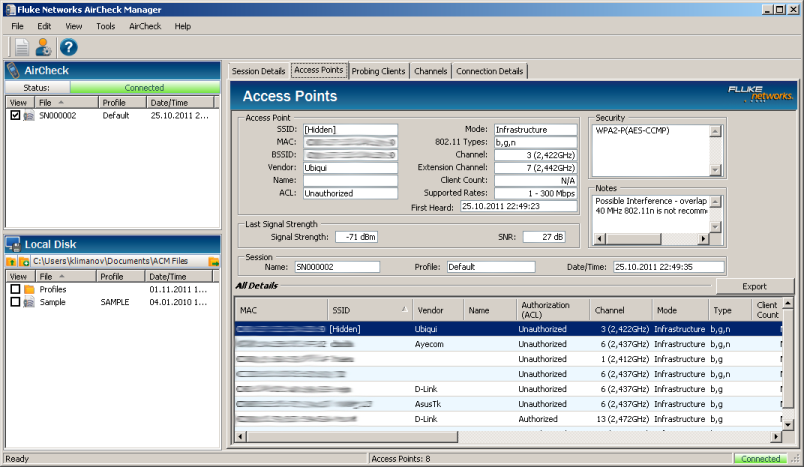804x467 pixels.
Task: Click the Local Disk path C:\Users\klimanov
Action: tap(110, 261)
